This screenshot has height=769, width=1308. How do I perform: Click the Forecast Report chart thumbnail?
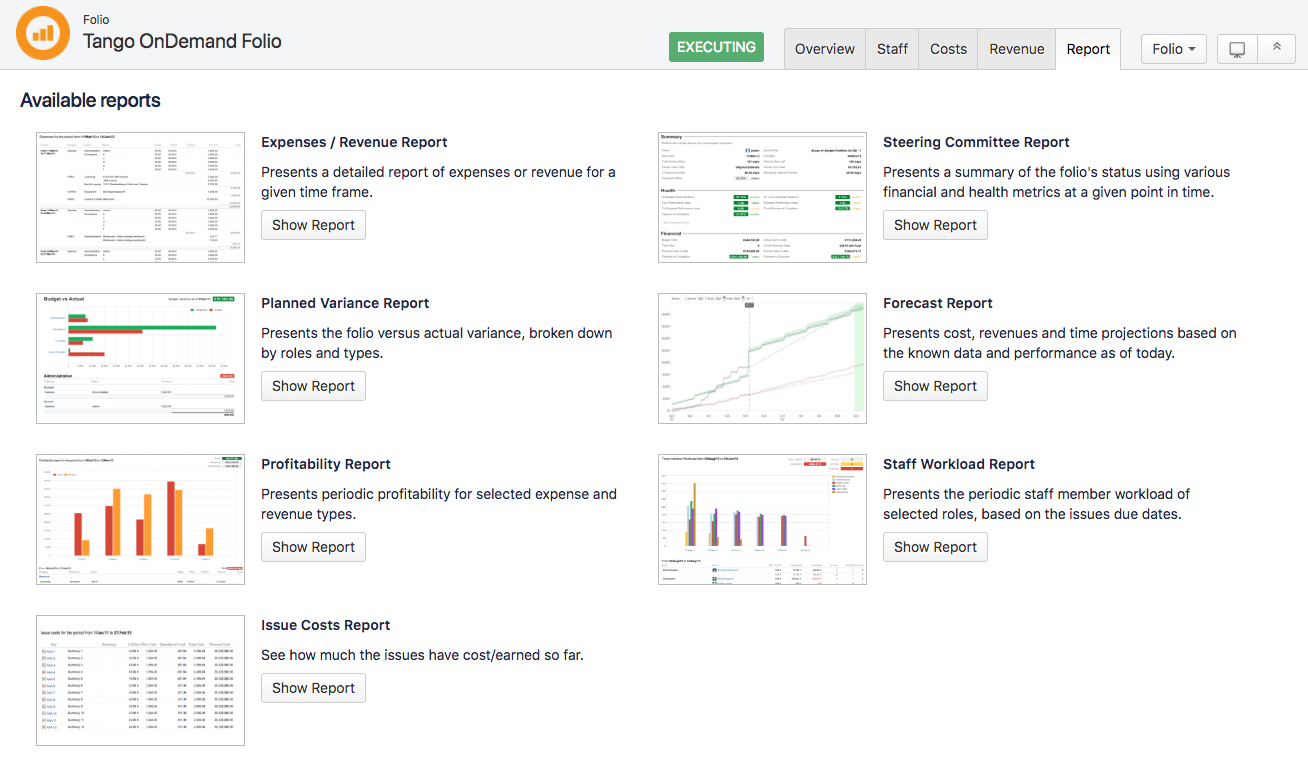[762, 358]
